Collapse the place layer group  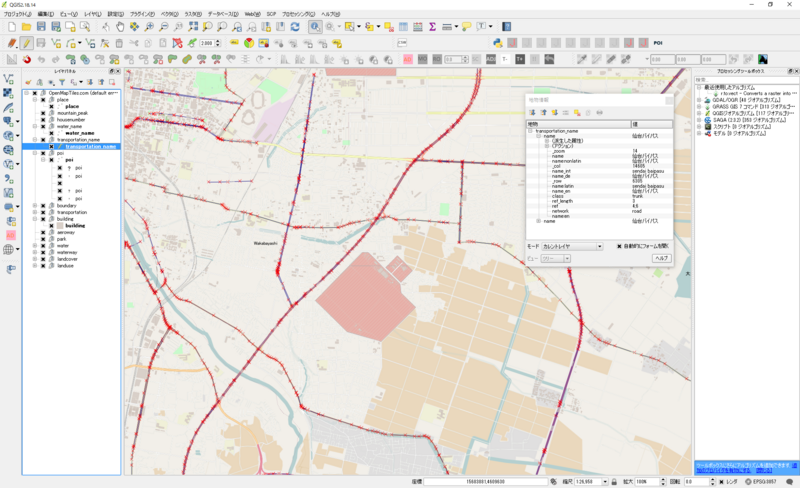tap(35, 100)
